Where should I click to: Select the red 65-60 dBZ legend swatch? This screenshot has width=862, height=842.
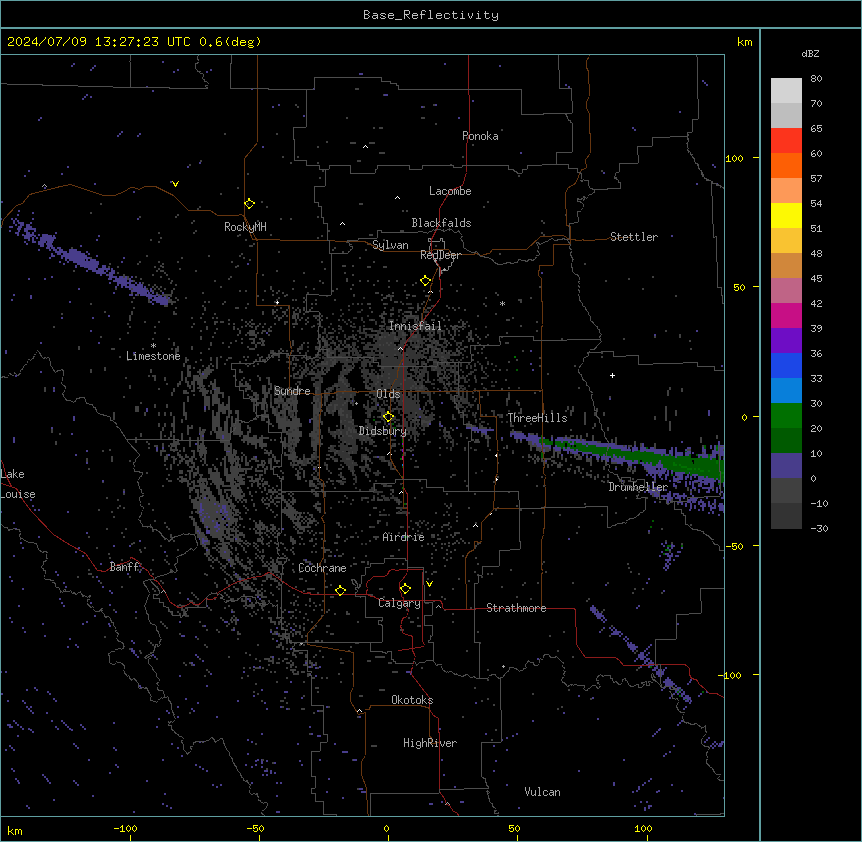[x=786, y=141]
